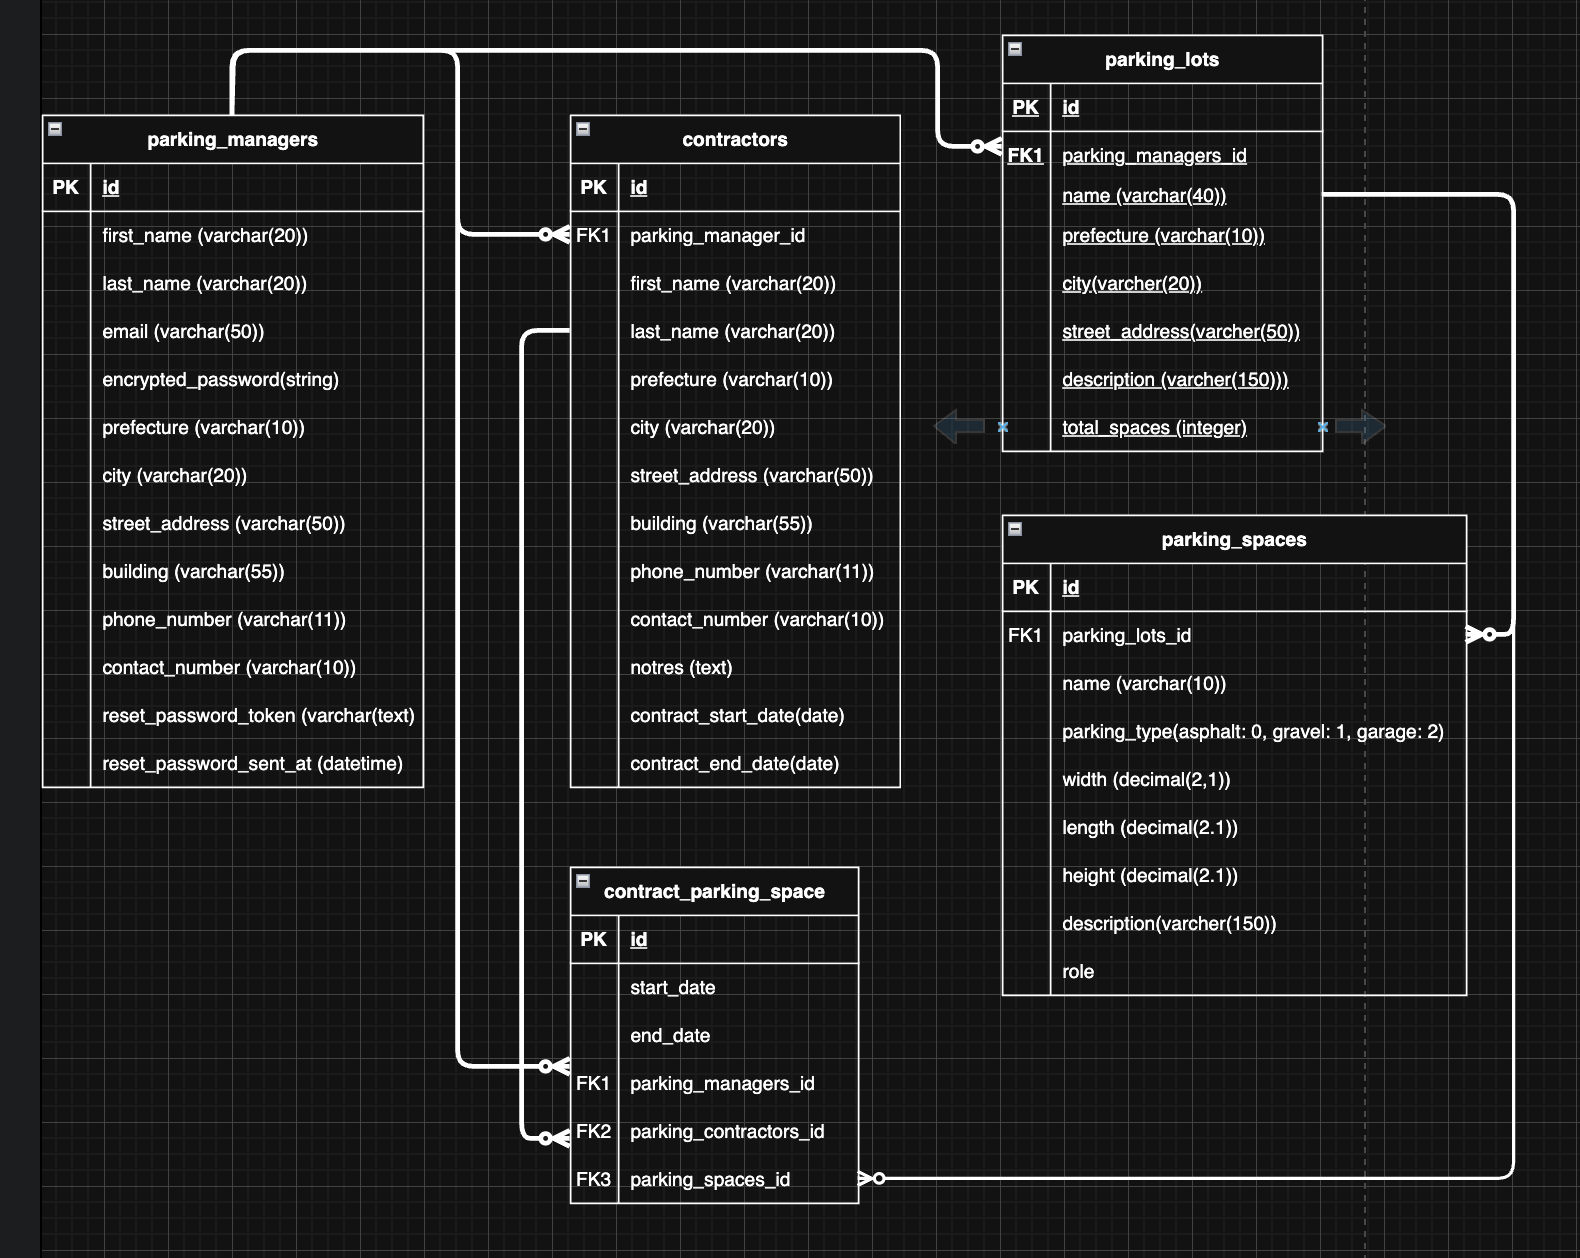Select the contract_start_date(date) row

point(735,716)
